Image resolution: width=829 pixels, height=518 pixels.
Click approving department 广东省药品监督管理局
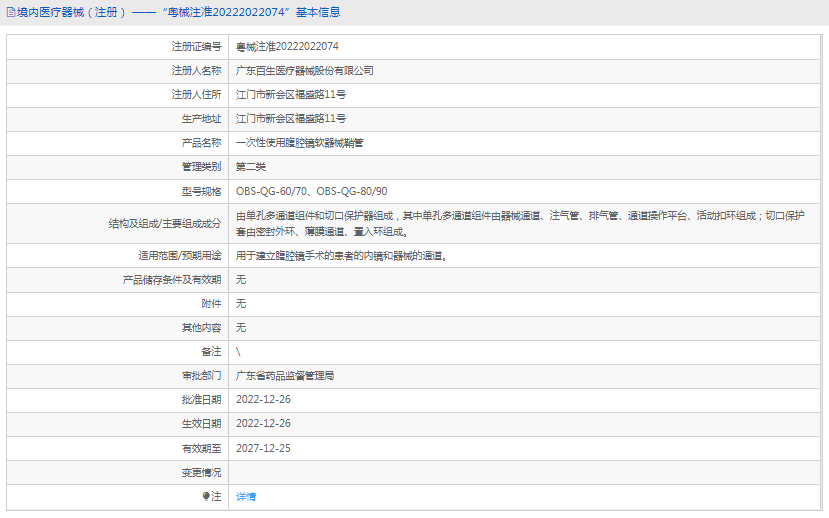[285, 376]
